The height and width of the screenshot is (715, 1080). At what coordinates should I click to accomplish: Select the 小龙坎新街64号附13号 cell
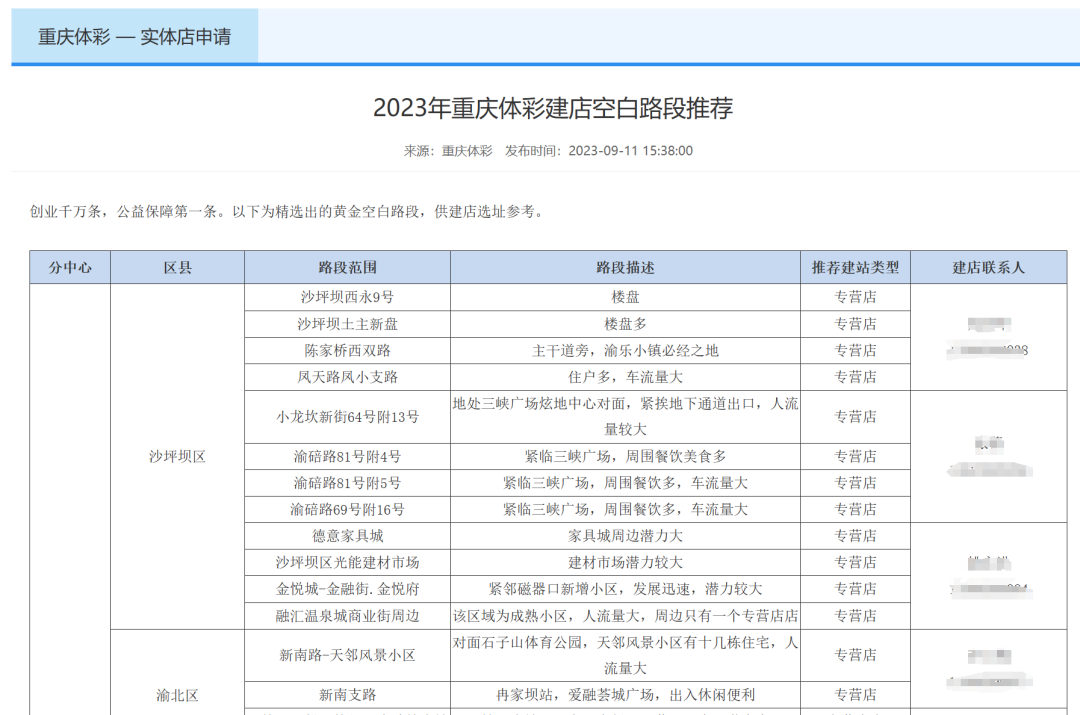347,417
